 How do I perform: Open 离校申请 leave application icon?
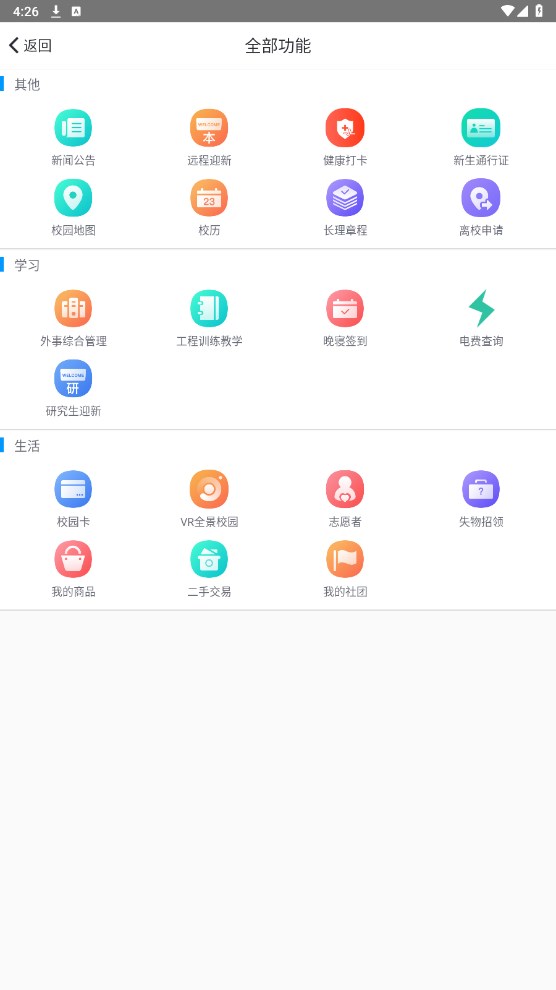481,198
